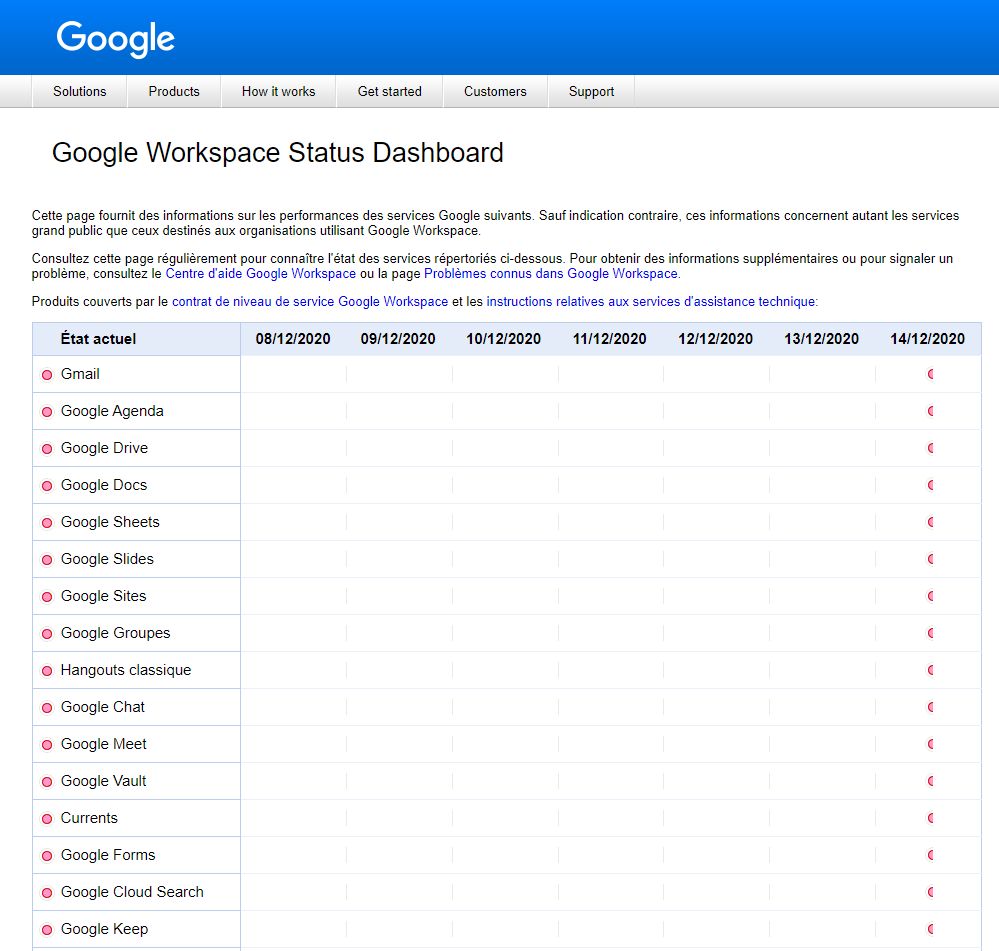This screenshot has height=951, width=999.
Task: Open Hangouts classique outage marker on 14/12/2020
Action: (x=930, y=669)
